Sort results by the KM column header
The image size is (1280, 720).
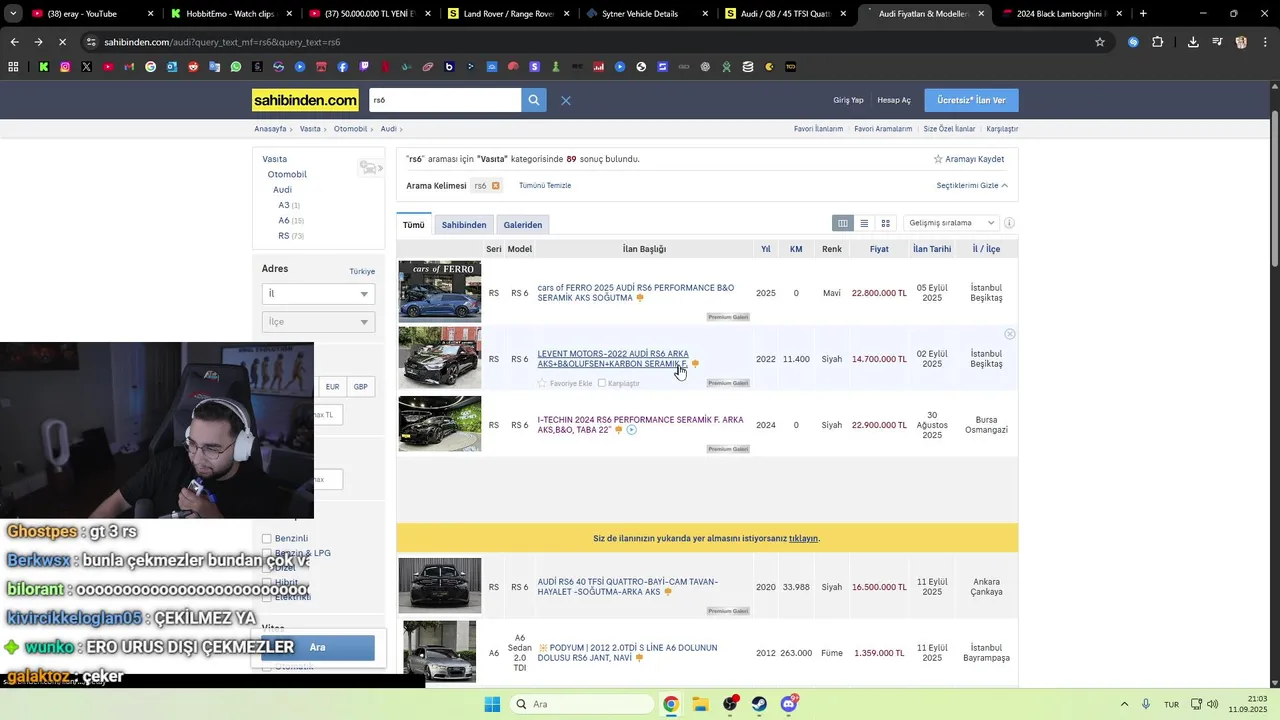796,249
